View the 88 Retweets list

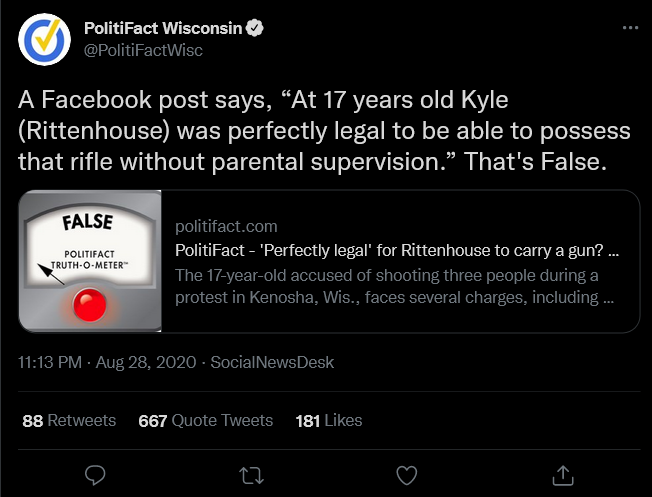coord(69,420)
